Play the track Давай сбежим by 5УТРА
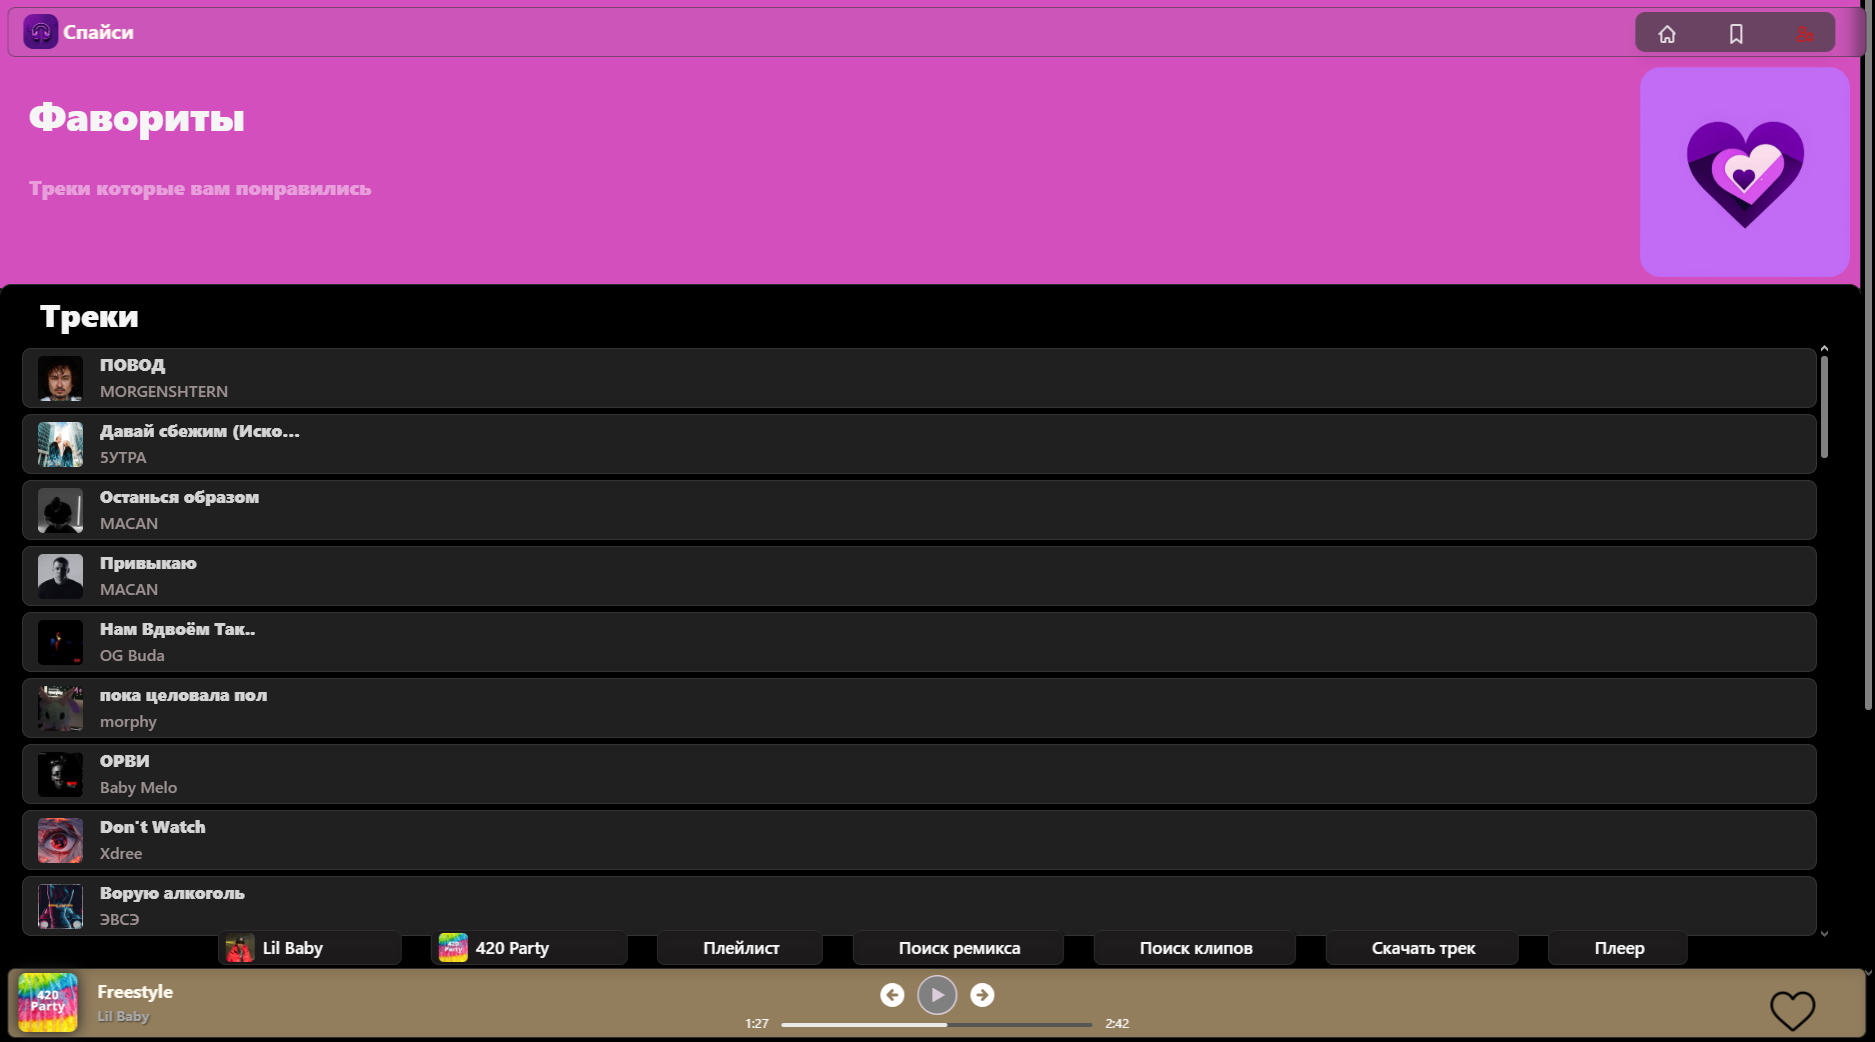1875x1042 pixels. point(919,444)
